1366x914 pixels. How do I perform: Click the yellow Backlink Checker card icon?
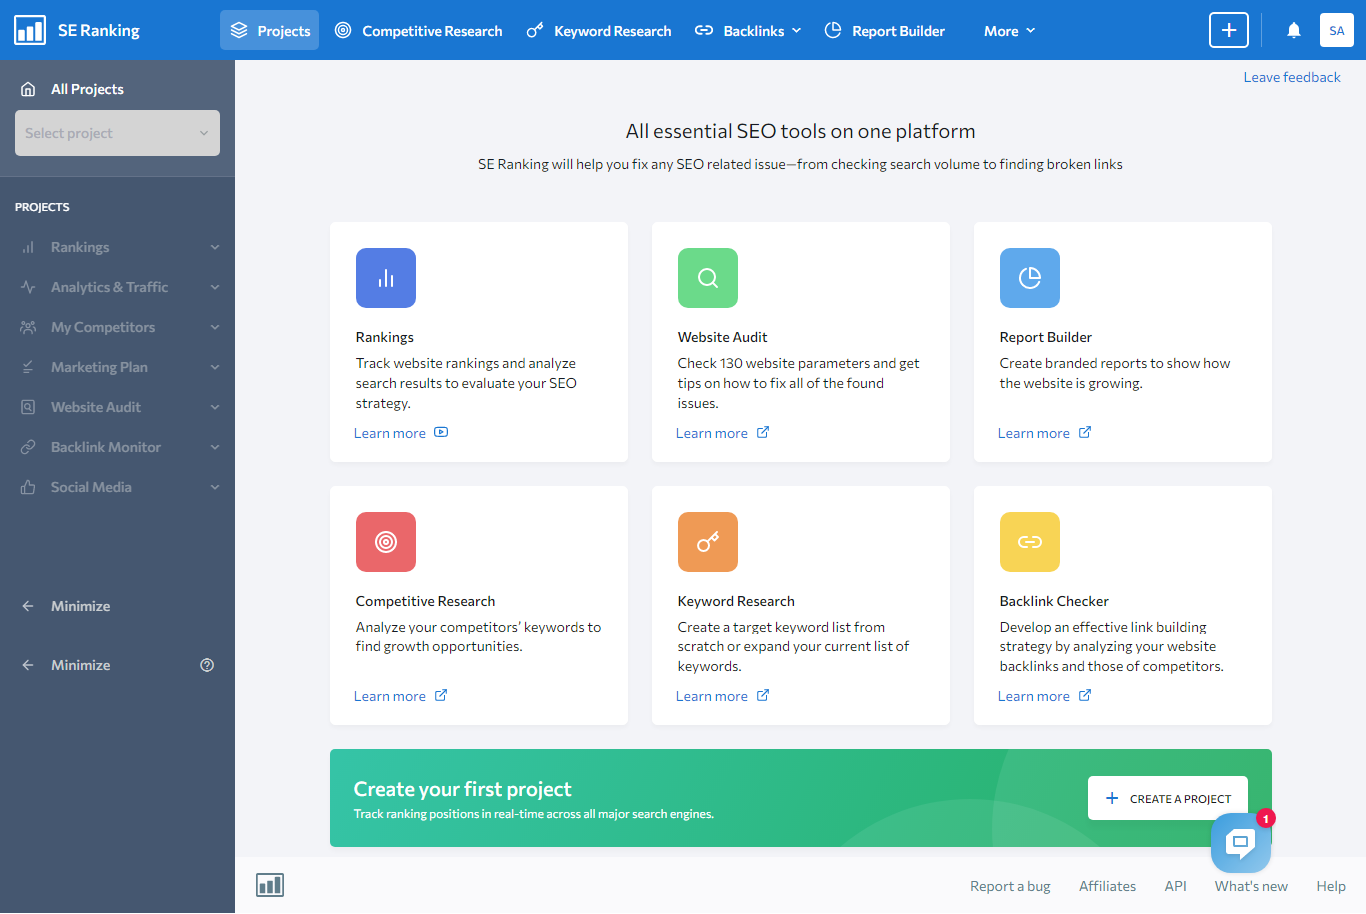pos(1030,542)
